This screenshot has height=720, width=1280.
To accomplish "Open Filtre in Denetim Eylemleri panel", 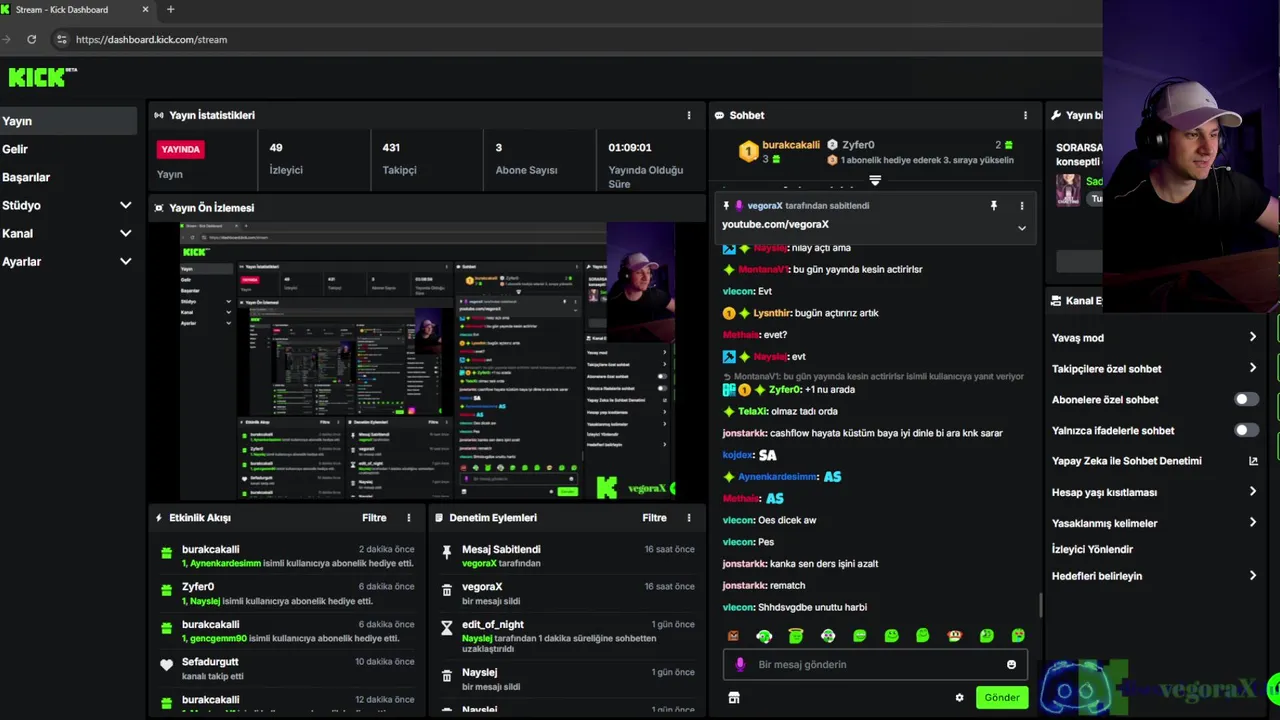I will pos(654,518).
